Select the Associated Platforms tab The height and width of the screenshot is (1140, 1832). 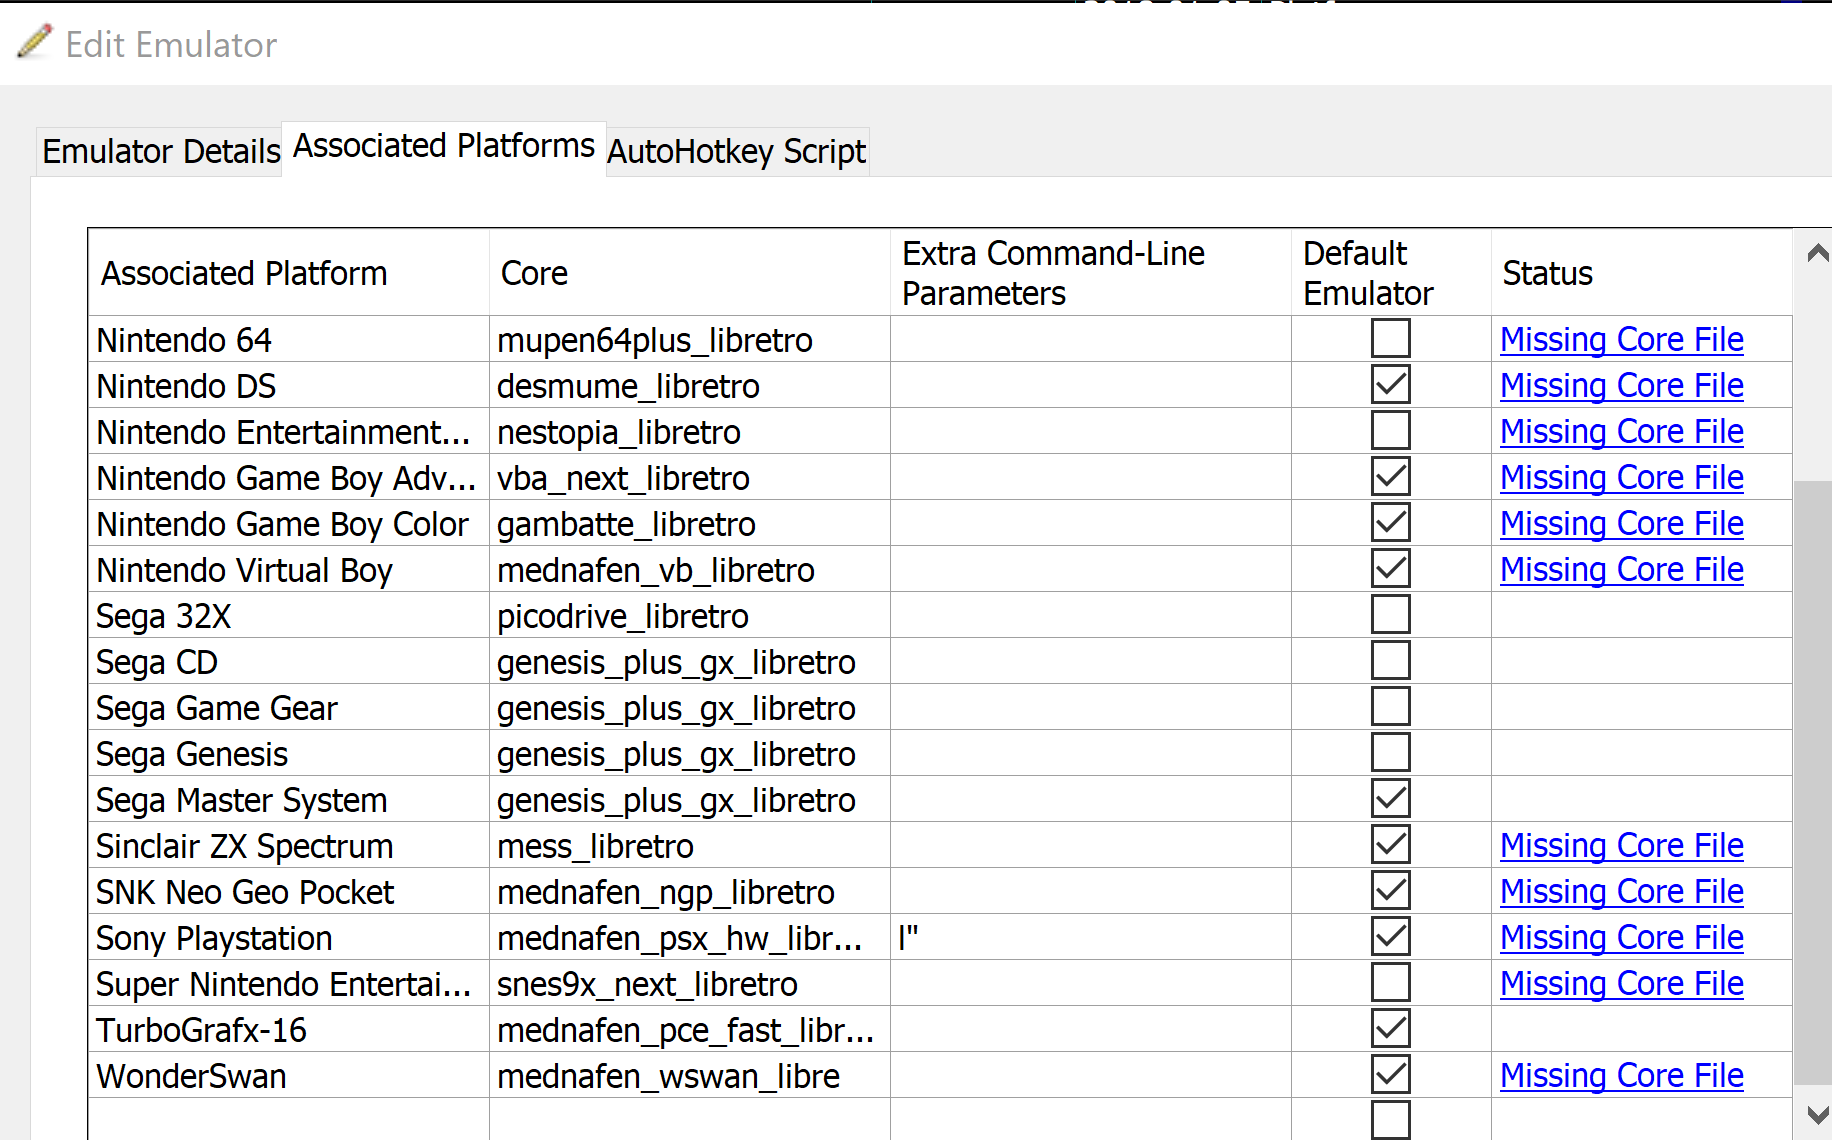[x=444, y=146]
